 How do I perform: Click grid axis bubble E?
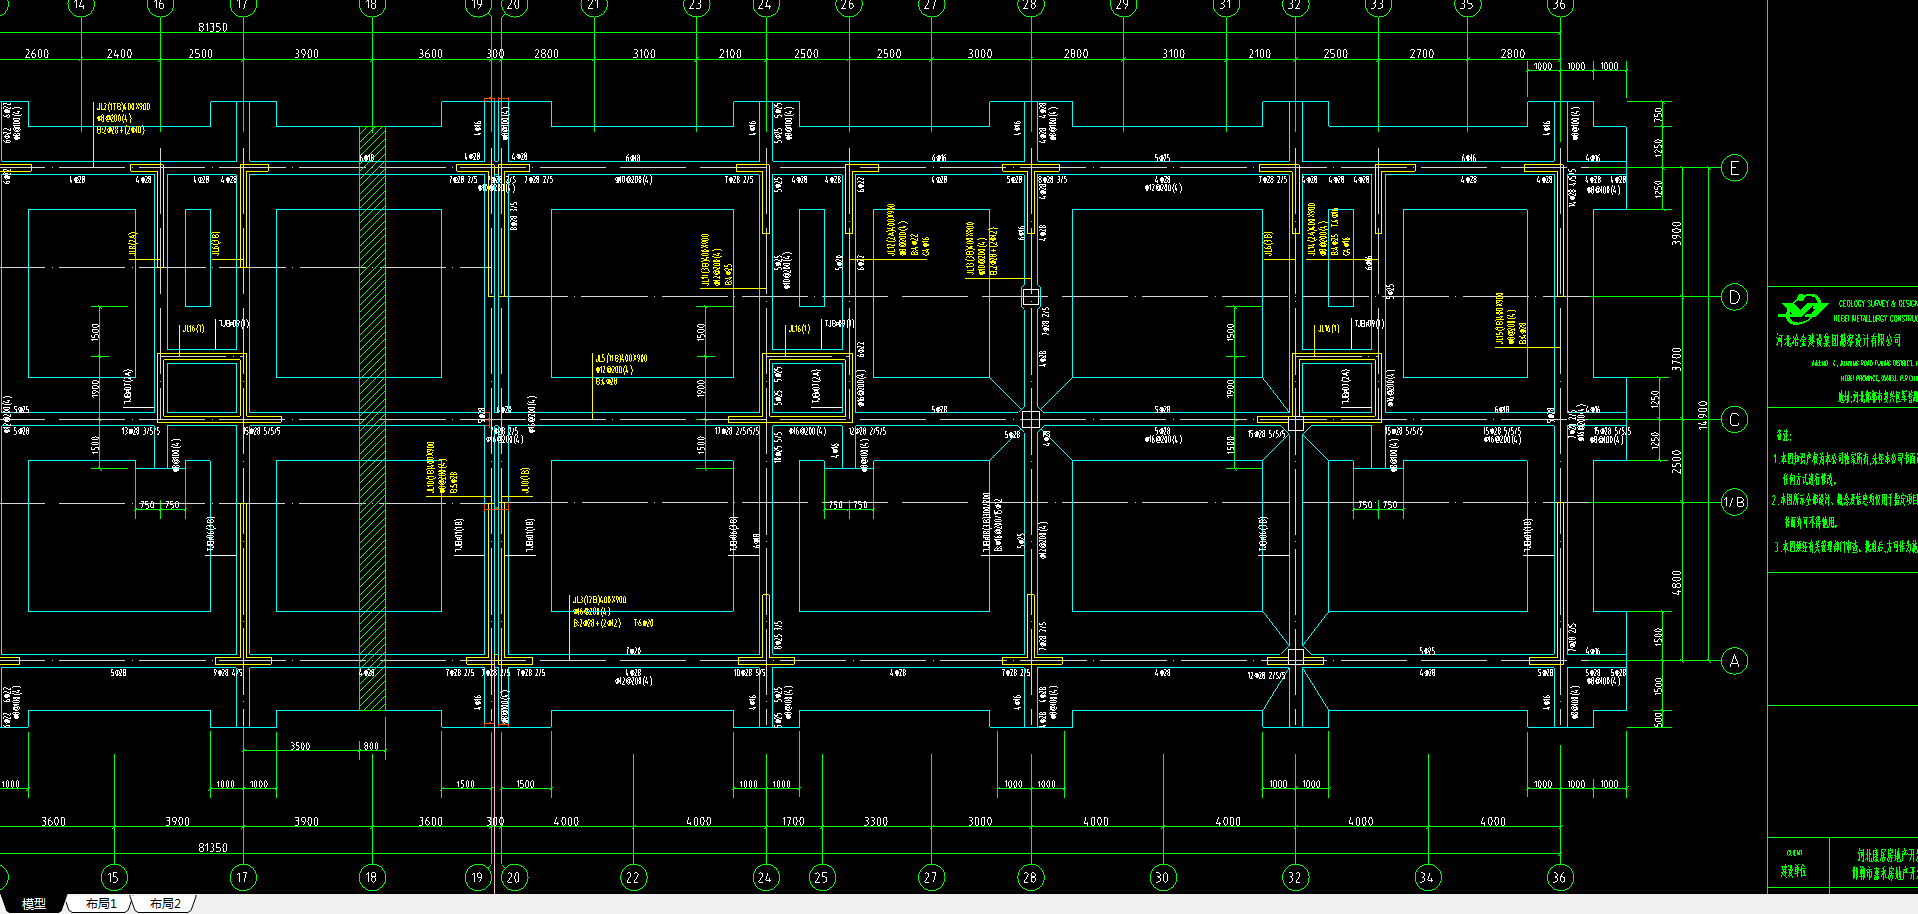pyautogui.click(x=1735, y=168)
